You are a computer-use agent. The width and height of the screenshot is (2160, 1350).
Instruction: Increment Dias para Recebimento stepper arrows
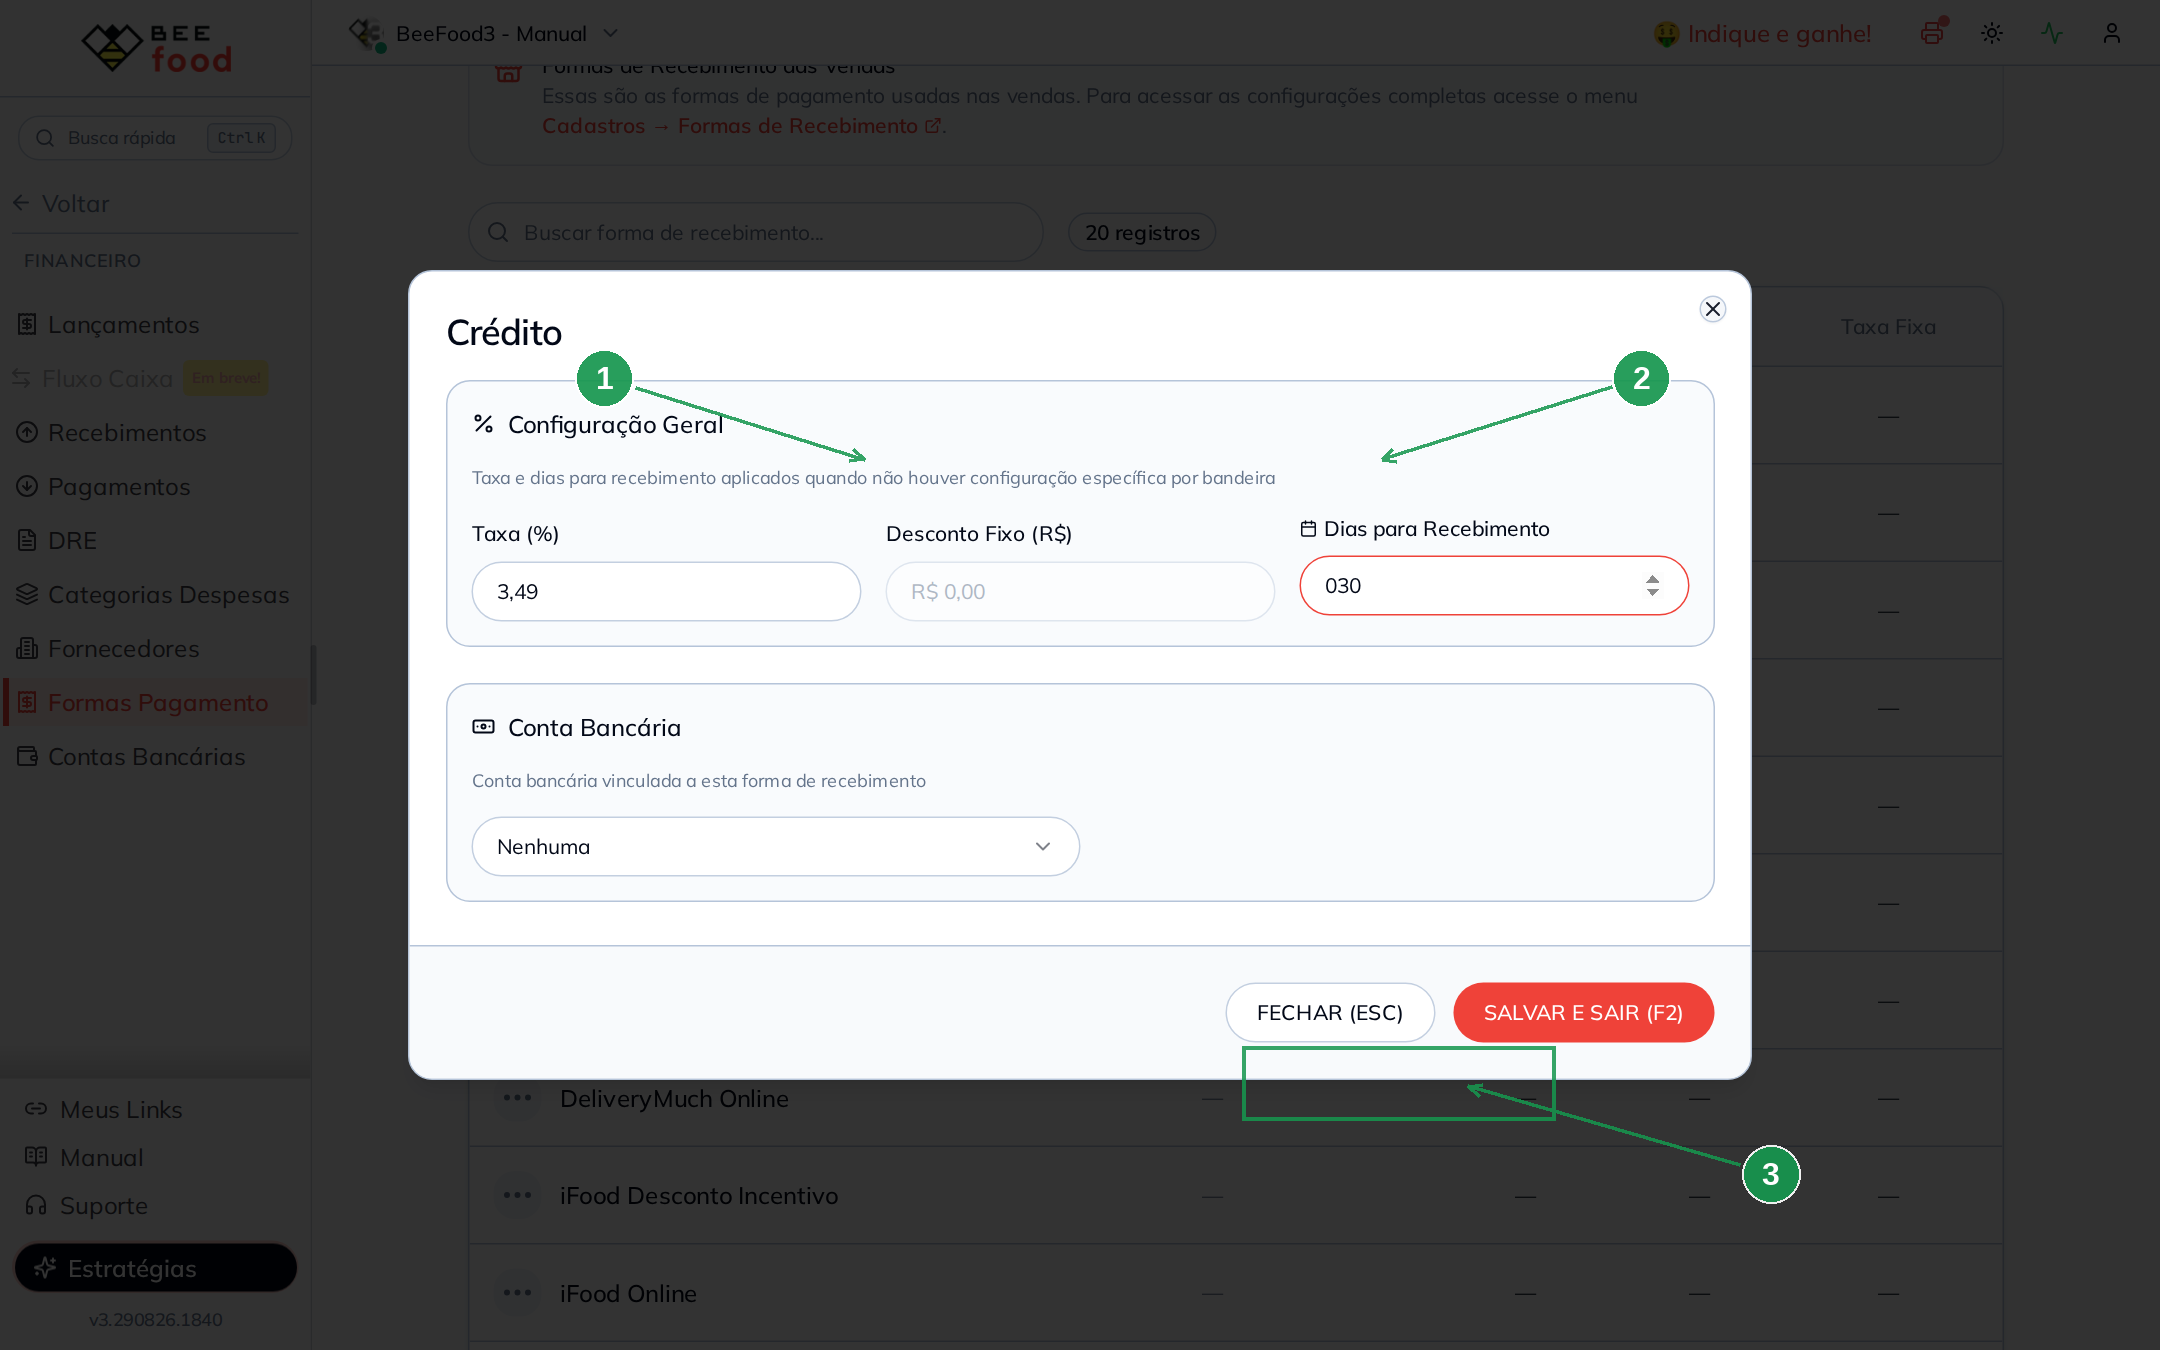[x=1652, y=579]
